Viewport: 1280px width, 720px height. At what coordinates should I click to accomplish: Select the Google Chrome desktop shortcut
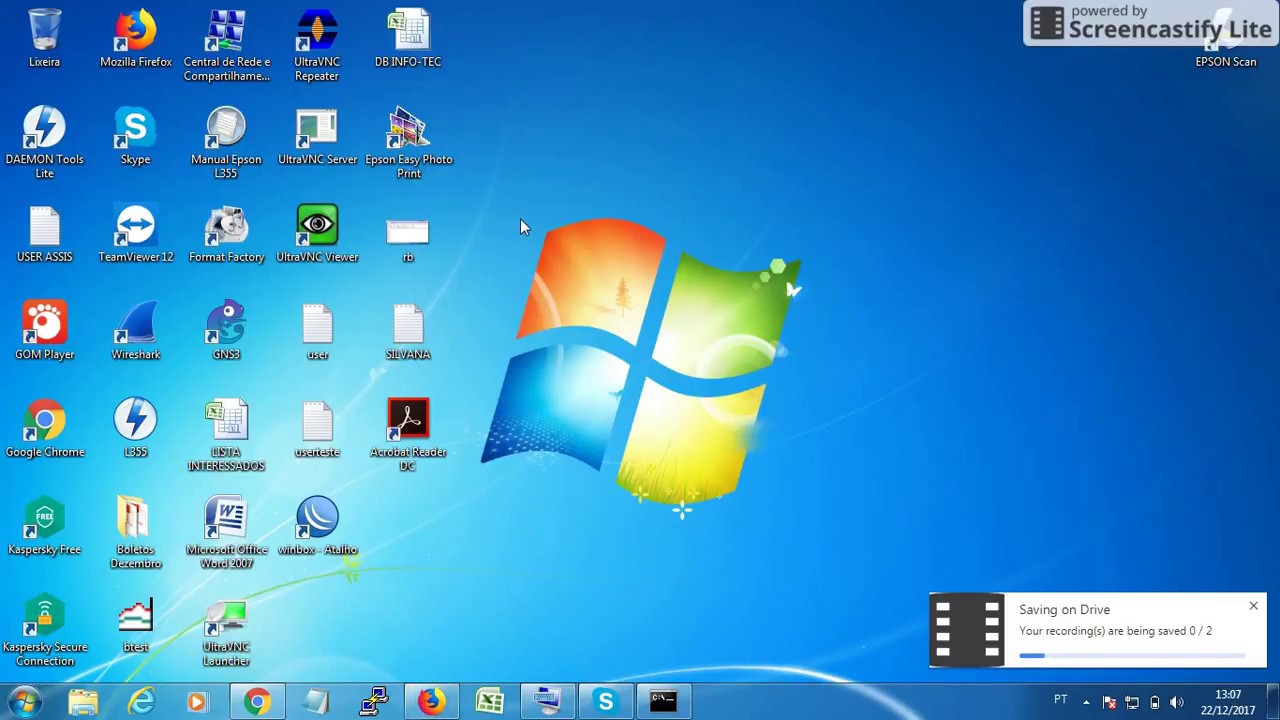coord(44,429)
